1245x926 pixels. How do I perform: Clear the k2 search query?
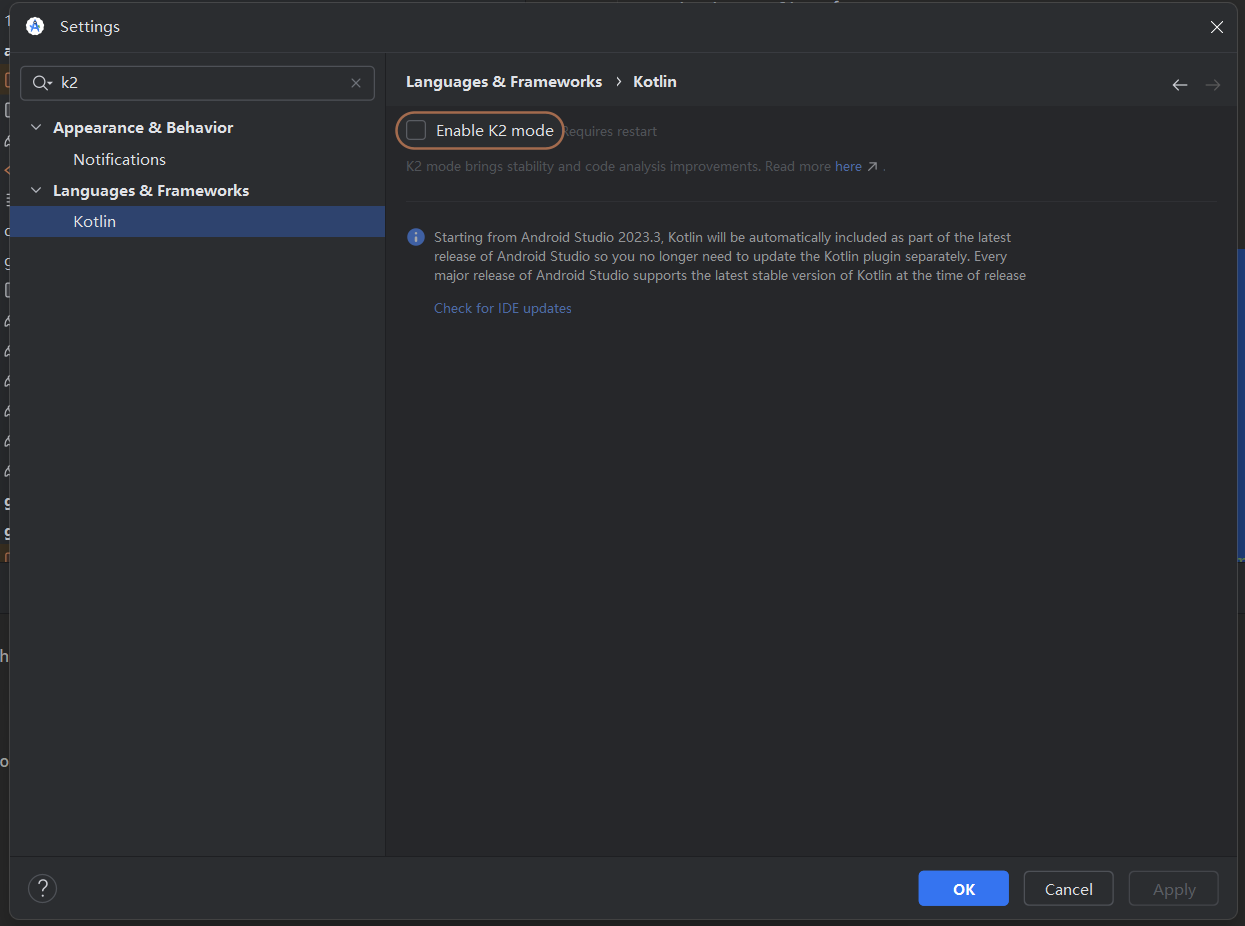(356, 83)
